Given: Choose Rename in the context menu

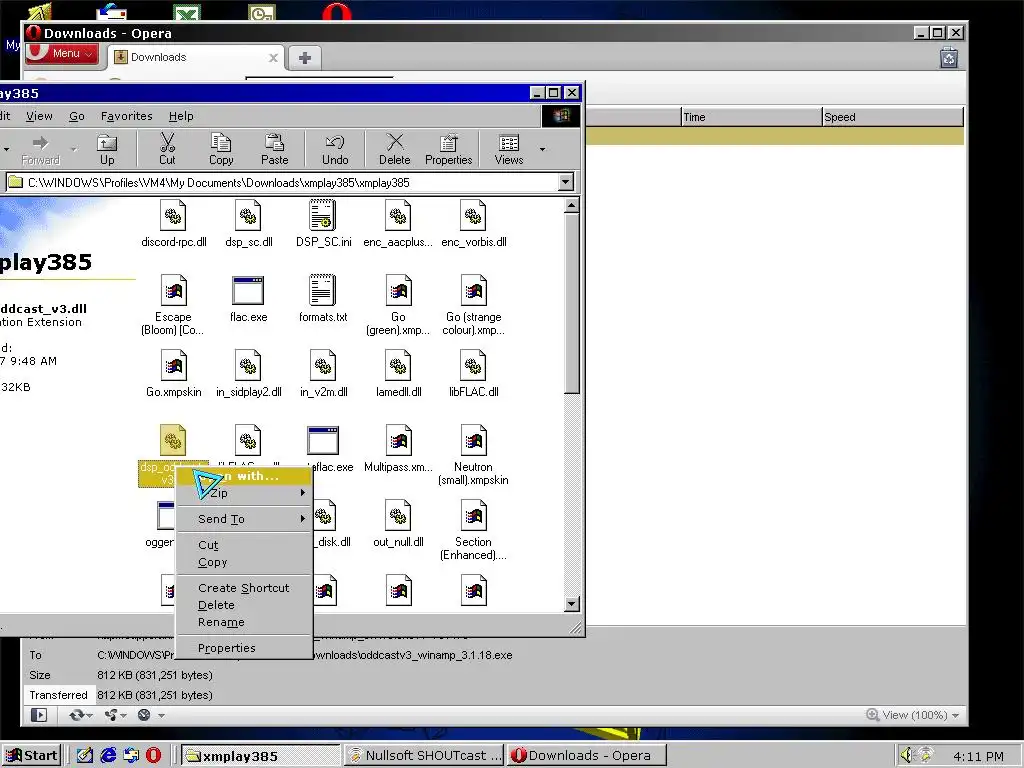Looking at the screenshot, I should click(245, 622).
